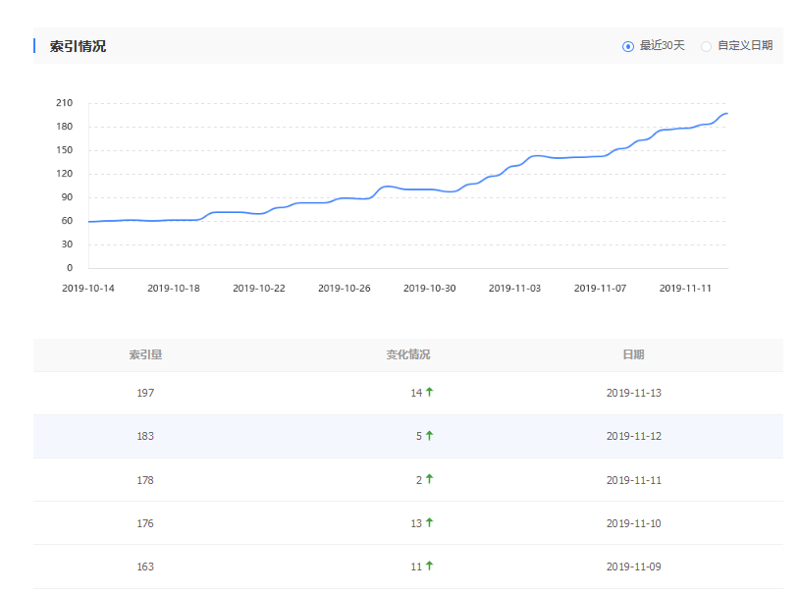The image size is (799, 594).
Task: Click green up arrow in 2019-11-12 row
Action: pos(429,436)
